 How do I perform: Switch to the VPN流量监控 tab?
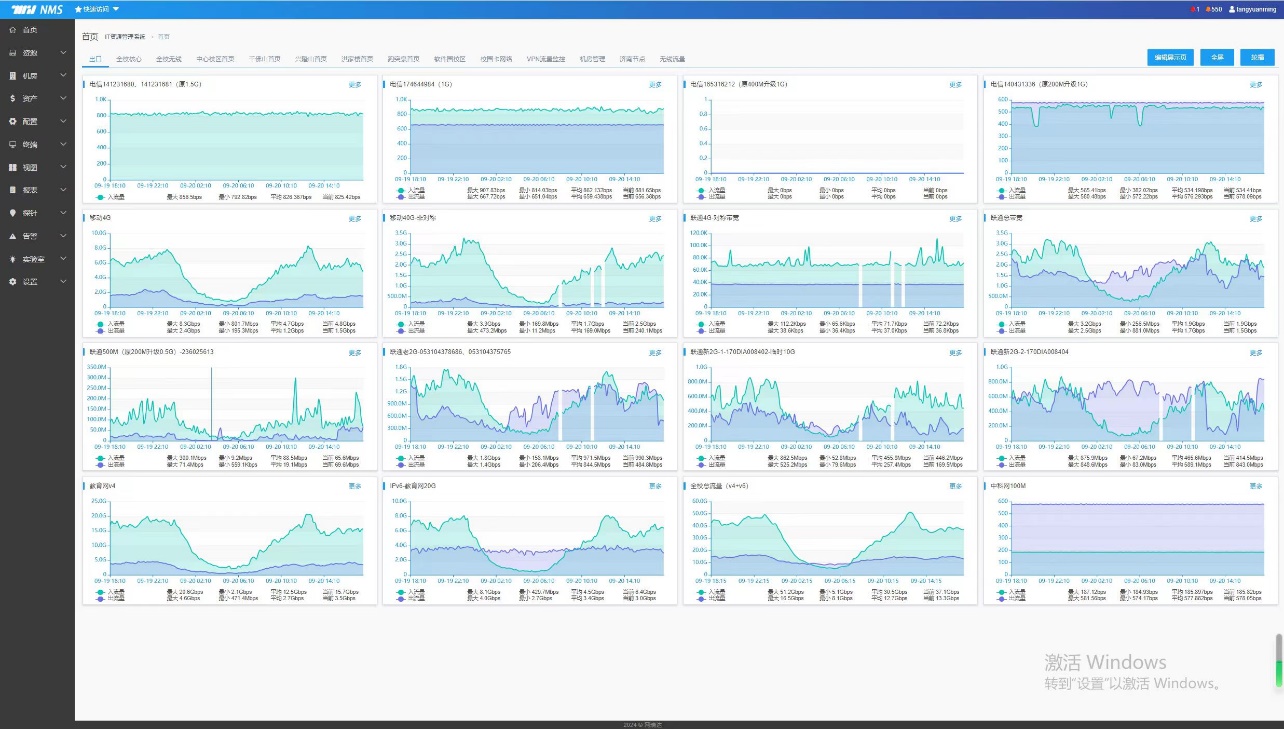(546, 59)
